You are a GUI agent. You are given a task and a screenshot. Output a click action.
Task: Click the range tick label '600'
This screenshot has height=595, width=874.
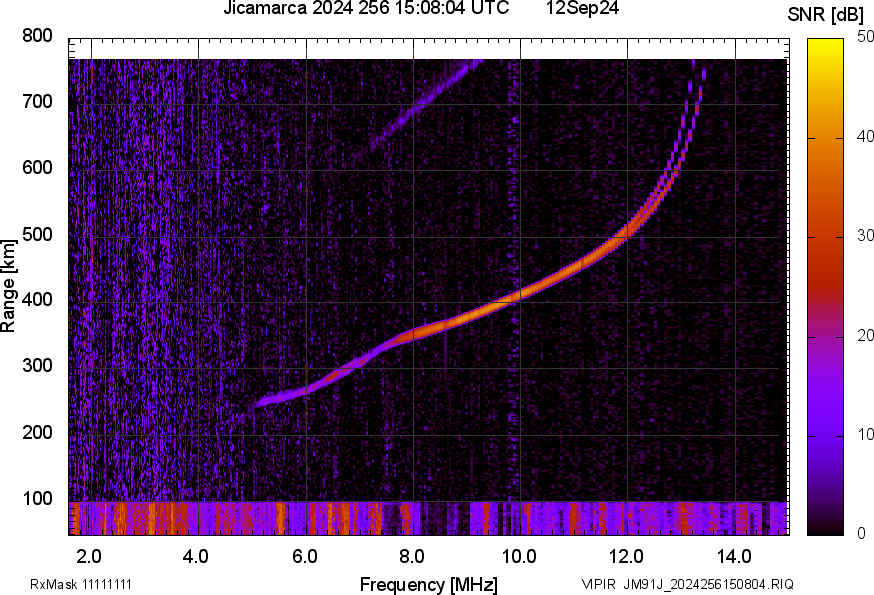(x=37, y=168)
